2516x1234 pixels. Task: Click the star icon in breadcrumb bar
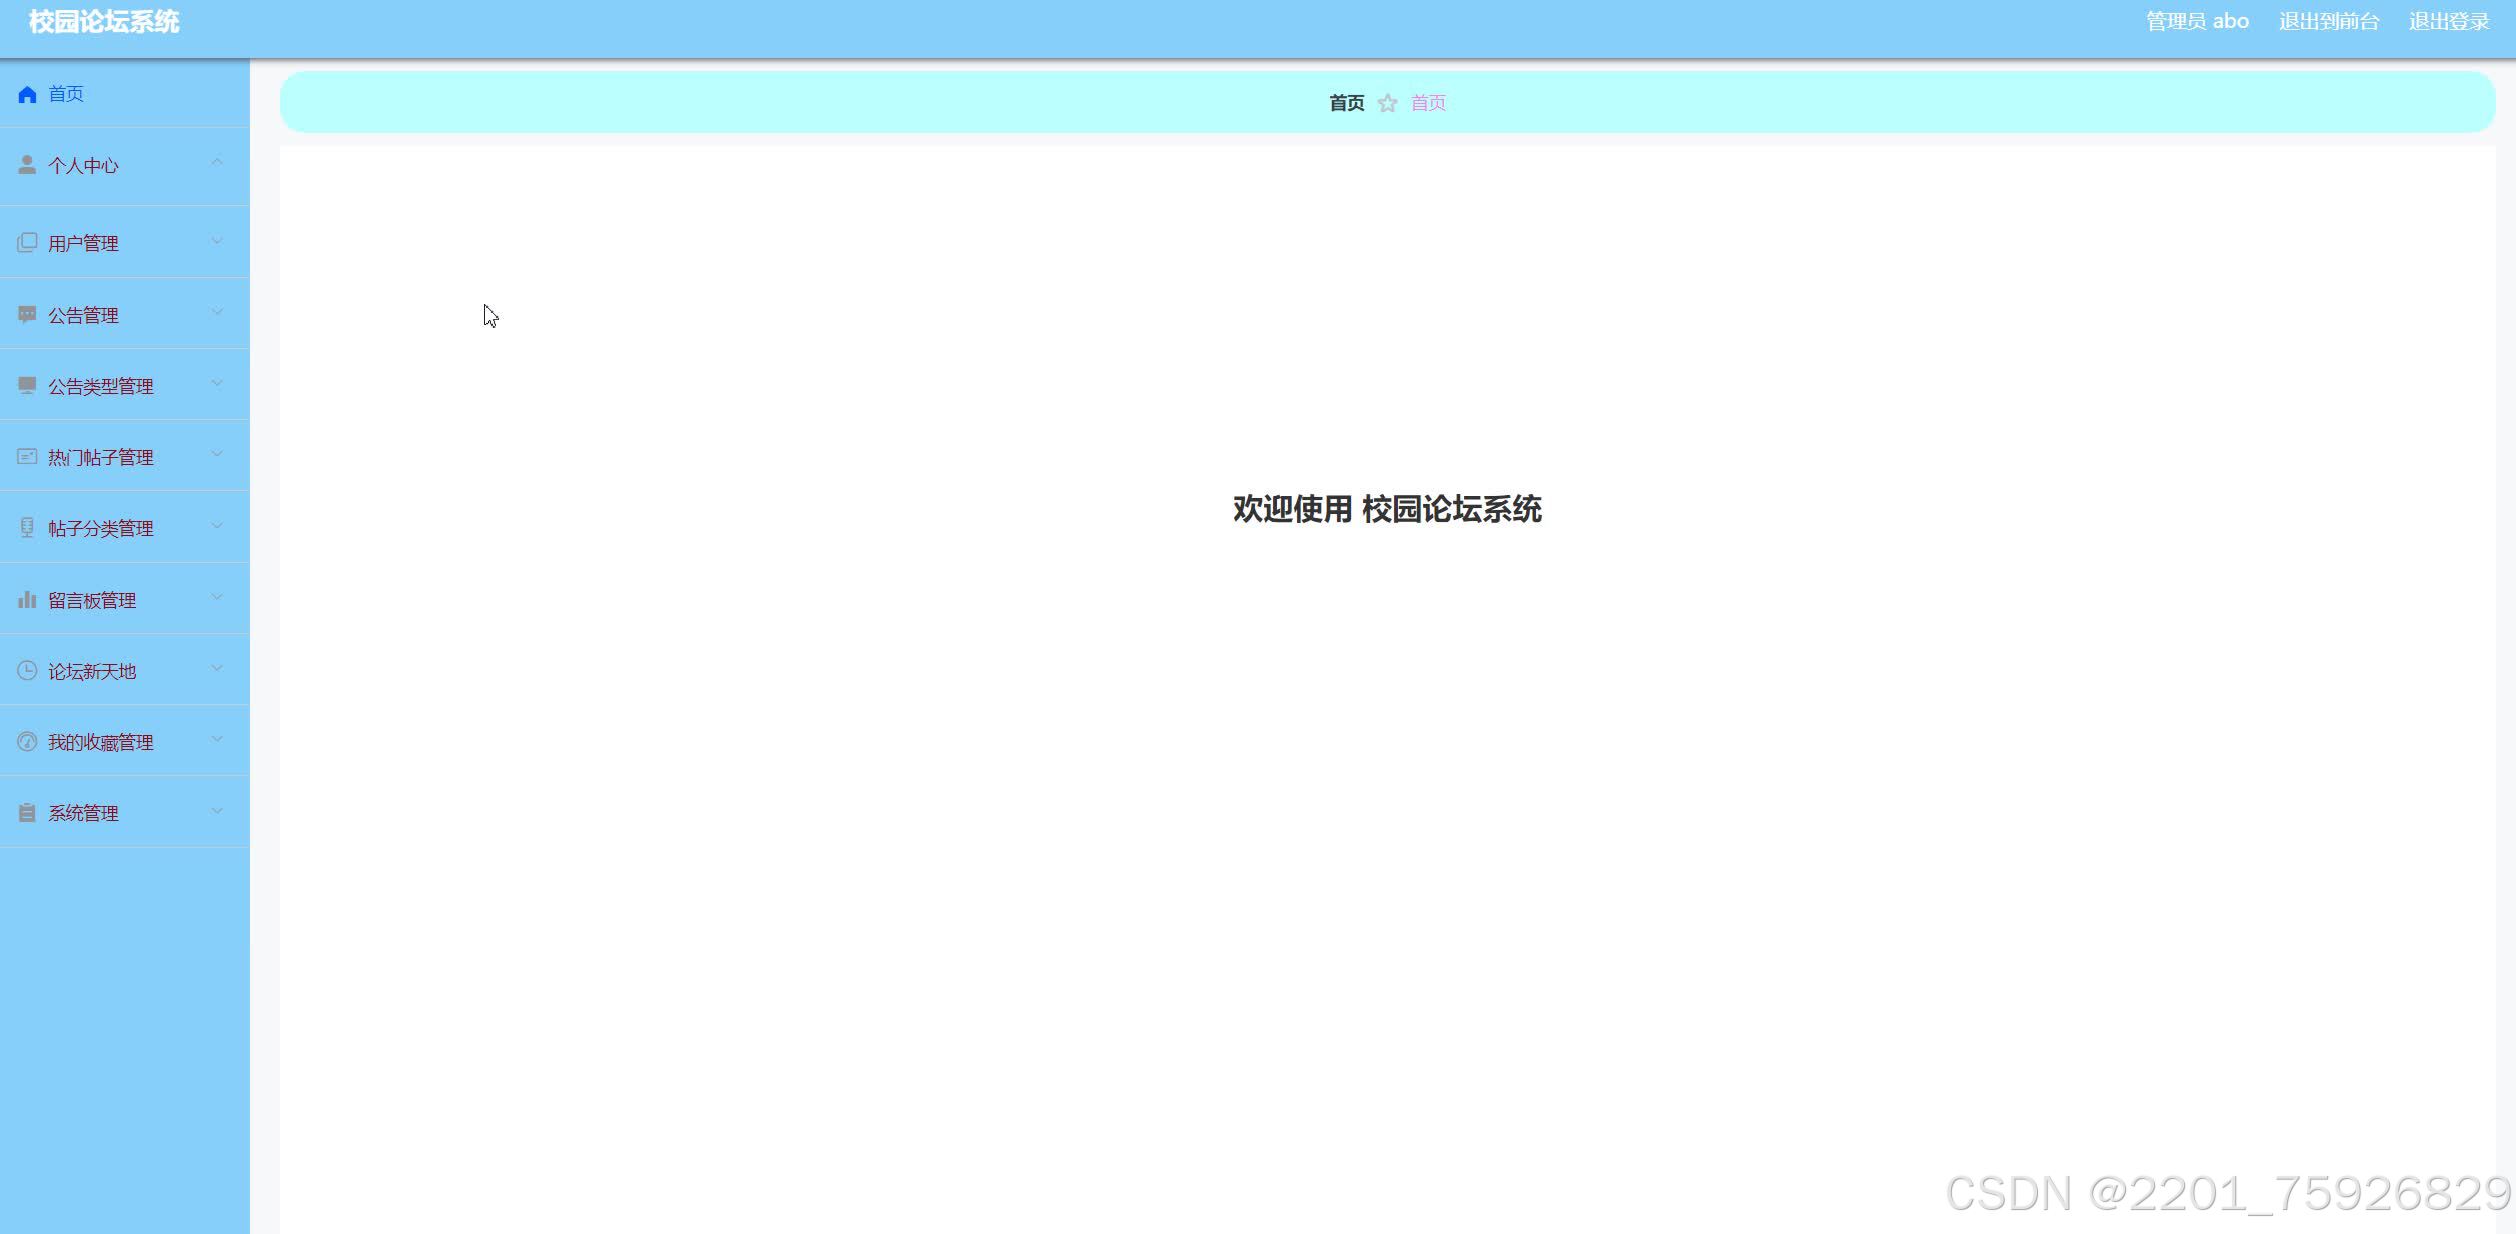[x=1387, y=103]
